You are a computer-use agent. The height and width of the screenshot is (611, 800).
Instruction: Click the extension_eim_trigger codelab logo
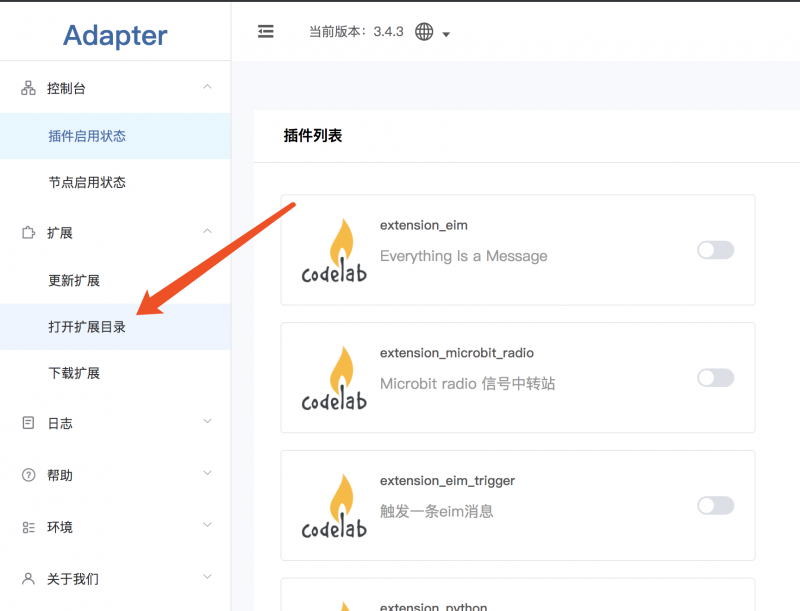(x=334, y=506)
